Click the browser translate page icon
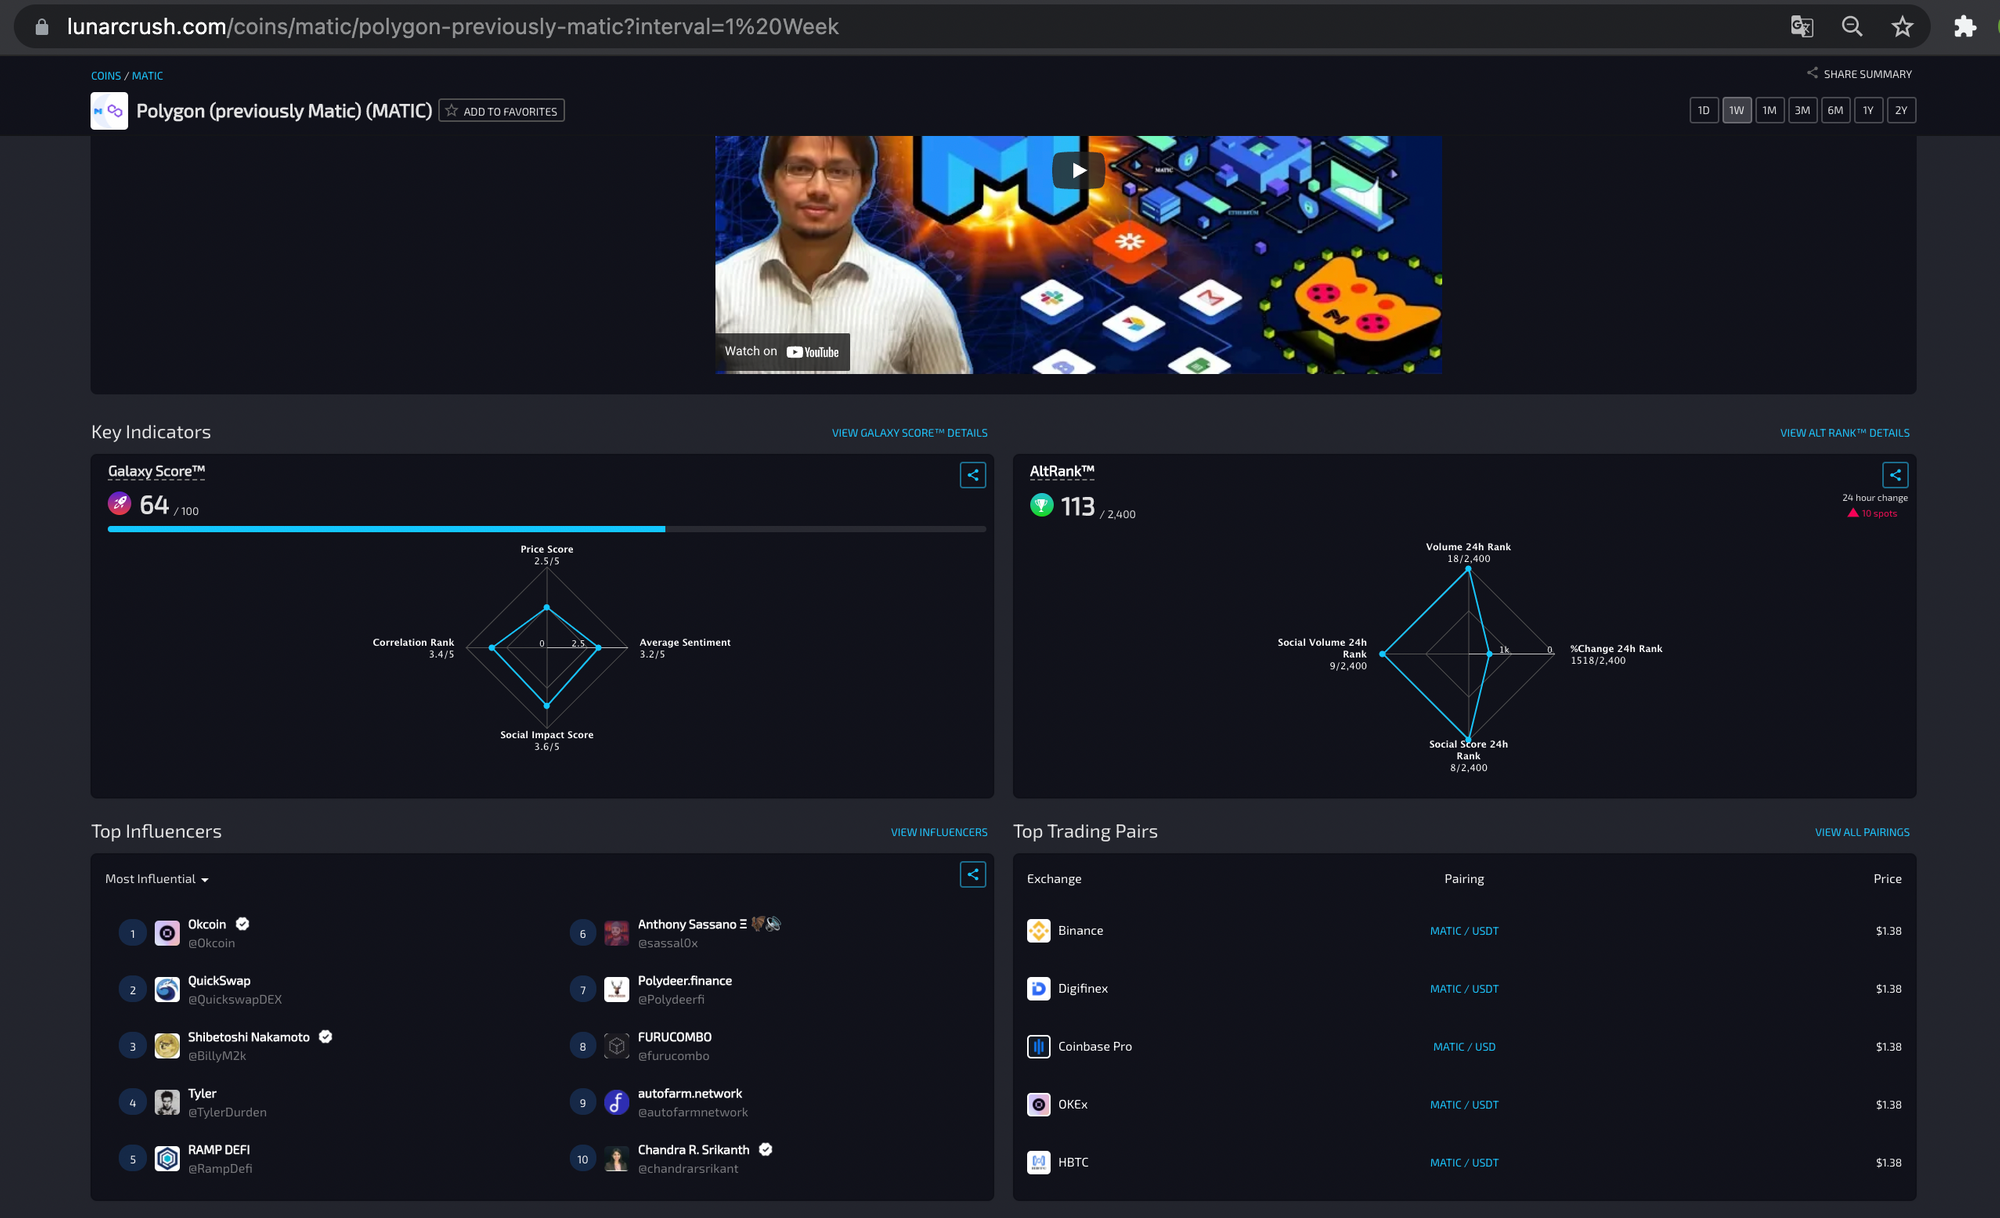 [1801, 26]
